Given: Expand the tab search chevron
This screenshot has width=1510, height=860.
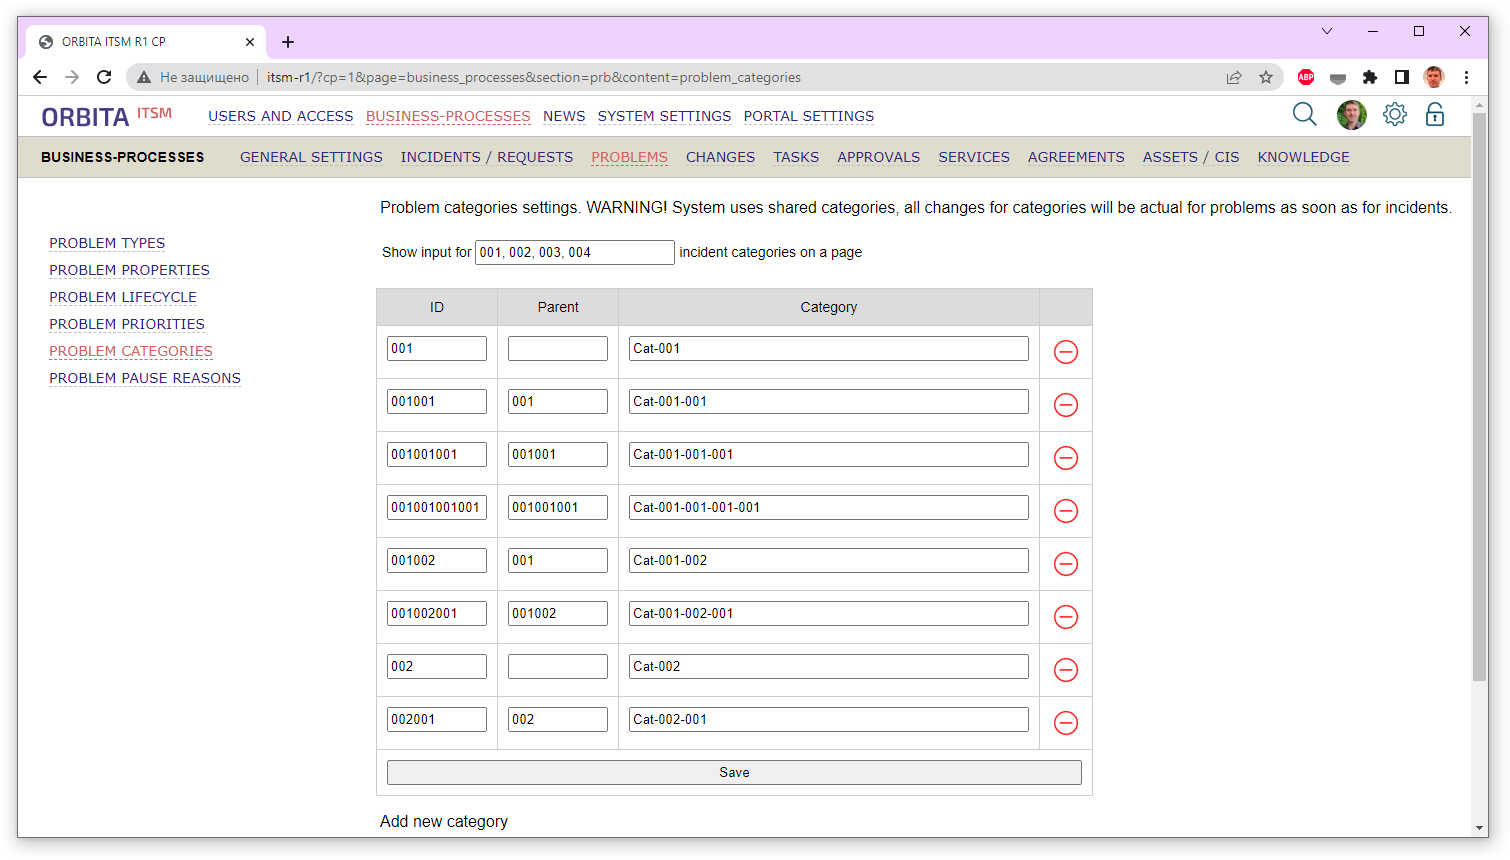Looking at the screenshot, I should pos(1327,31).
